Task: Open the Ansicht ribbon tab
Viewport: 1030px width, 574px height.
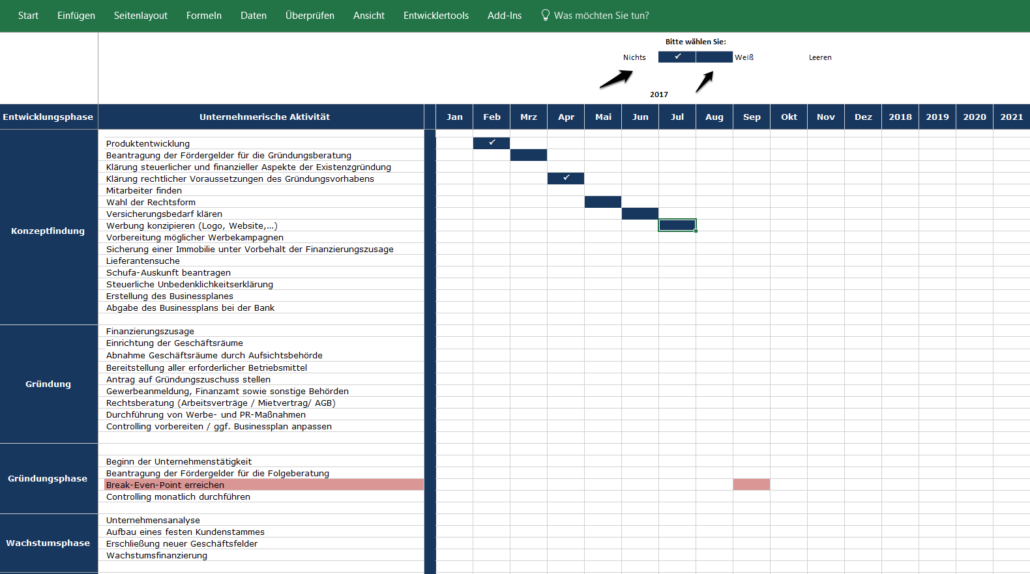Action: [x=369, y=15]
